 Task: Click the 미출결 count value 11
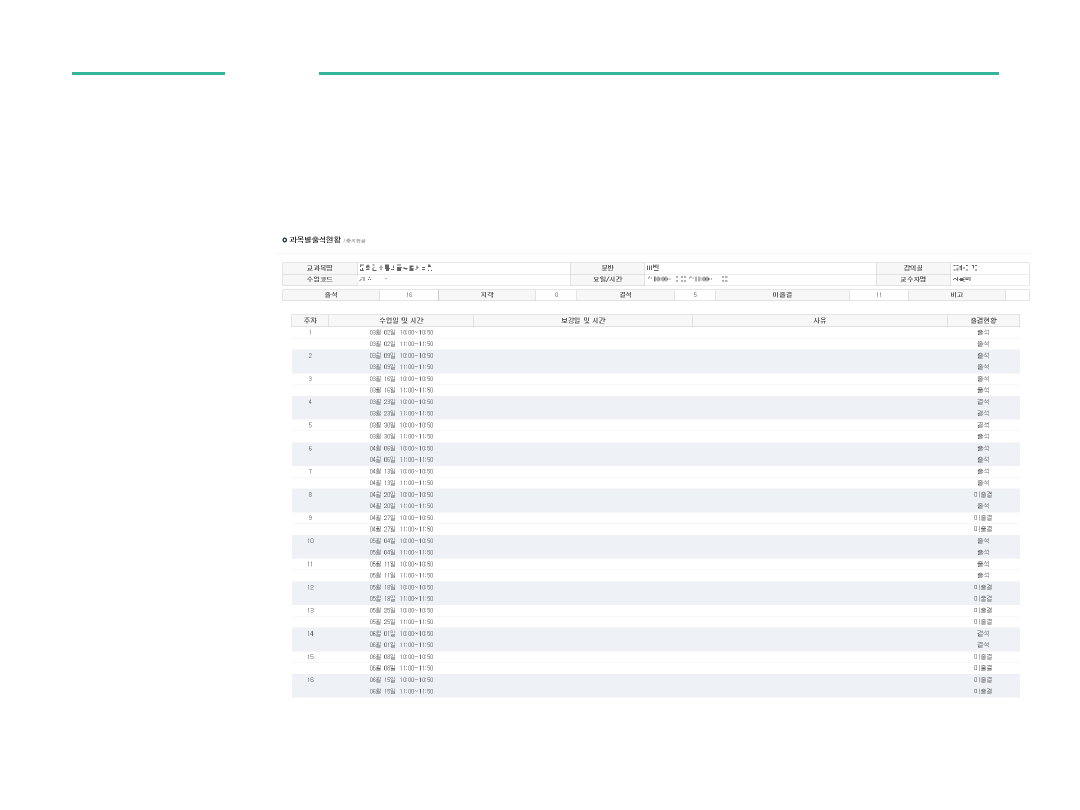(878, 295)
